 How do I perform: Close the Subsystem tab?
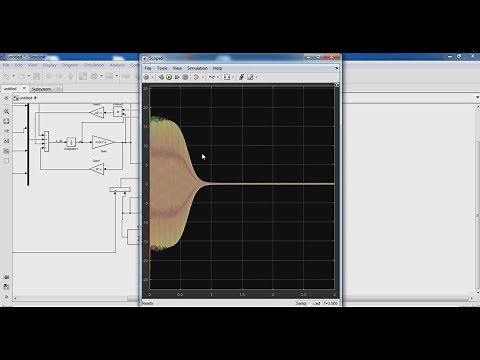[x=58, y=89]
